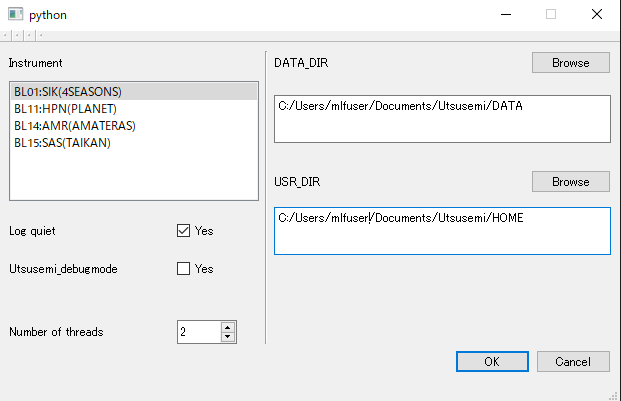Focus the USR_DIR path text box
The height and width of the screenshot is (401, 621).
point(441,231)
